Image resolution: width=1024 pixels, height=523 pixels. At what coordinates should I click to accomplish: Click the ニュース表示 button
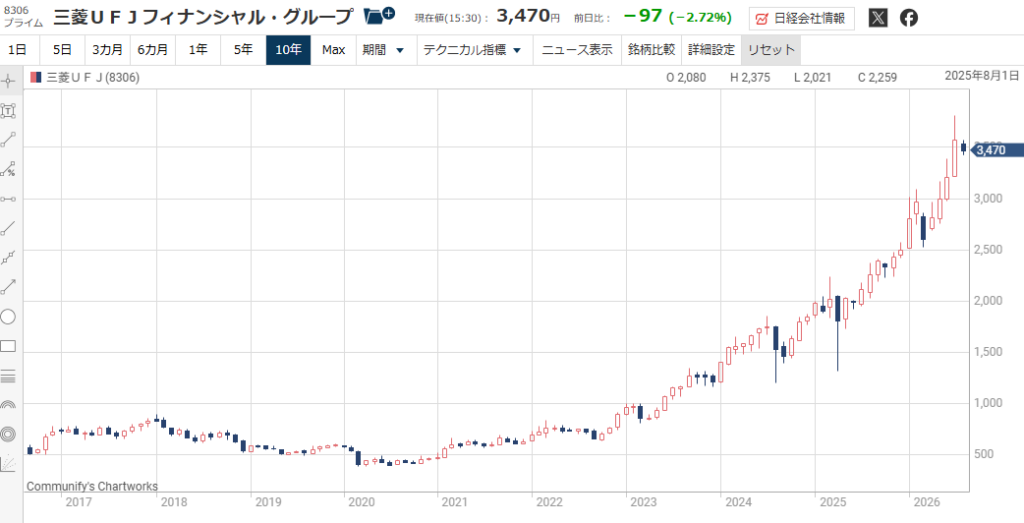(x=577, y=50)
